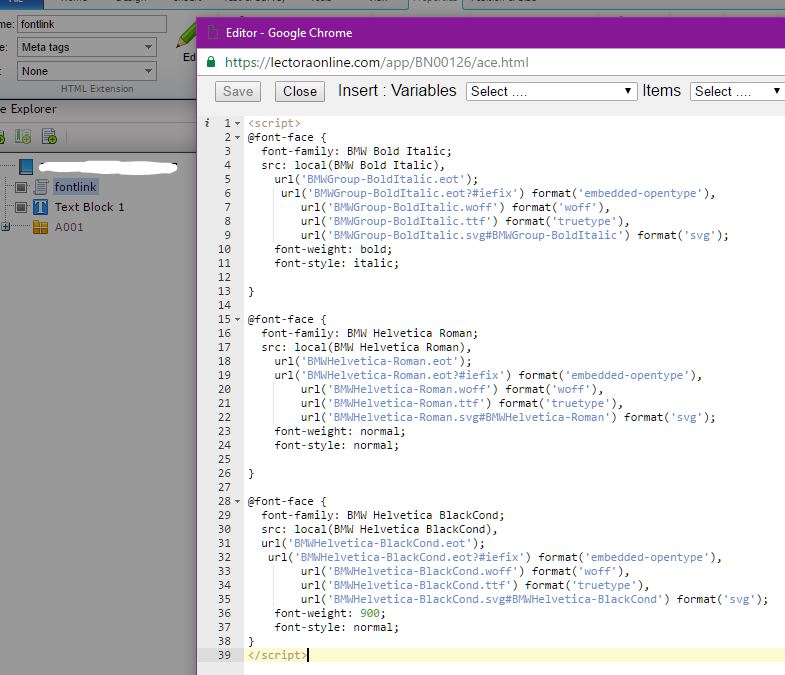785x675 pixels.
Task: Open the Meta tags dropdown
Action: (x=87, y=47)
